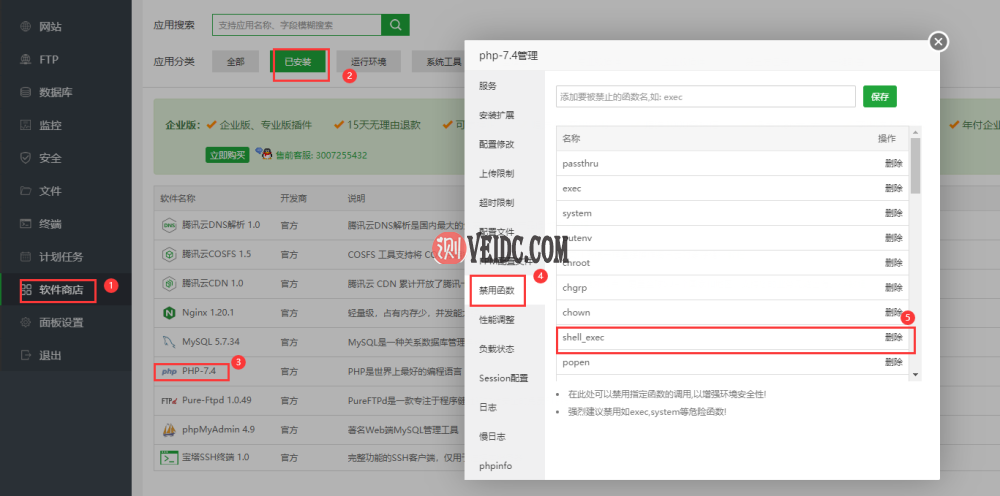Click the 立即购买 purchase button
The width and height of the screenshot is (1000, 496).
point(227,155)
